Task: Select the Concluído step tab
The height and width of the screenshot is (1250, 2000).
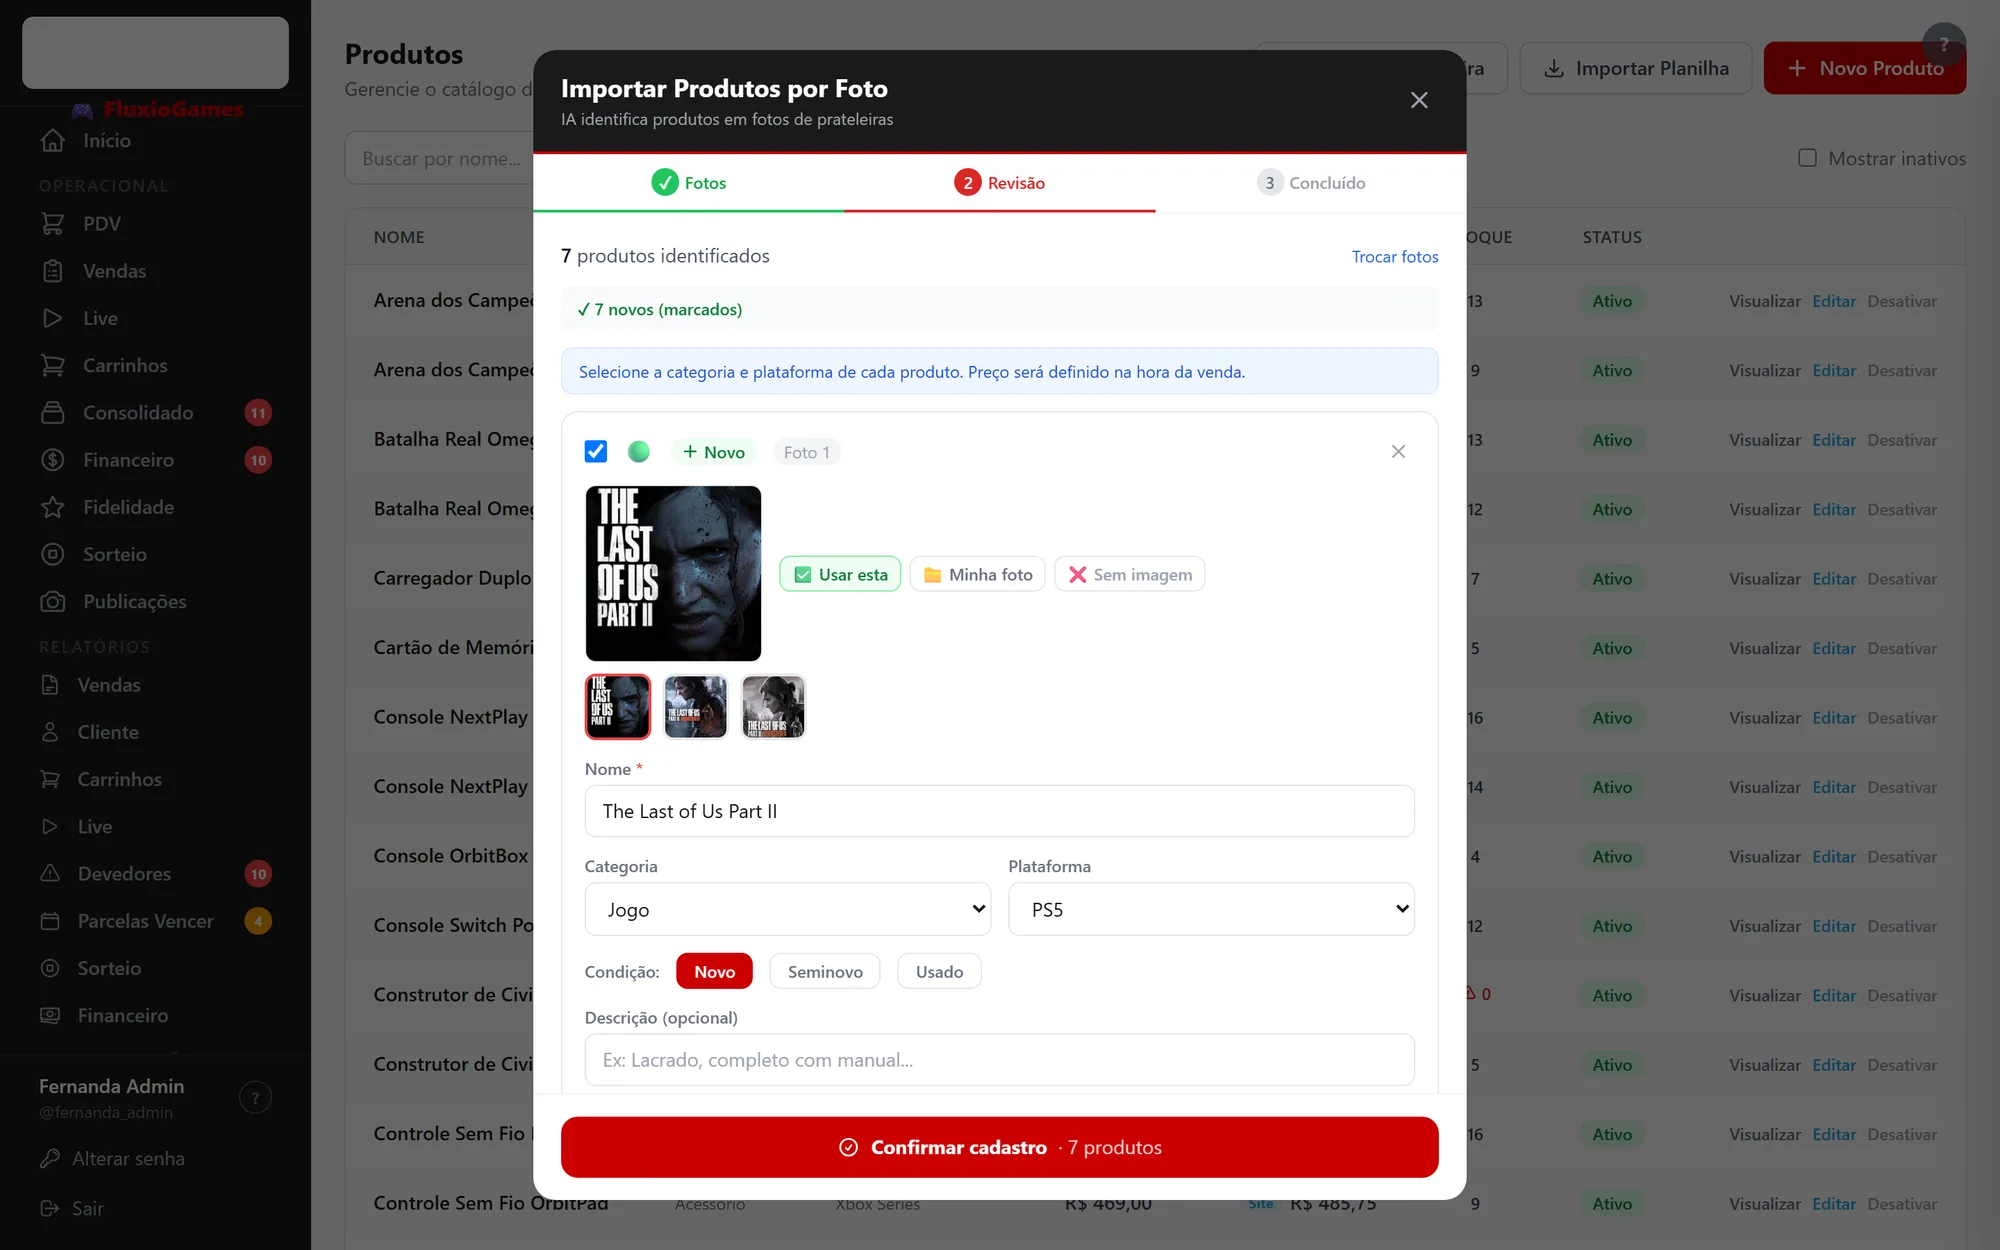Action: tap(1311, 183)
